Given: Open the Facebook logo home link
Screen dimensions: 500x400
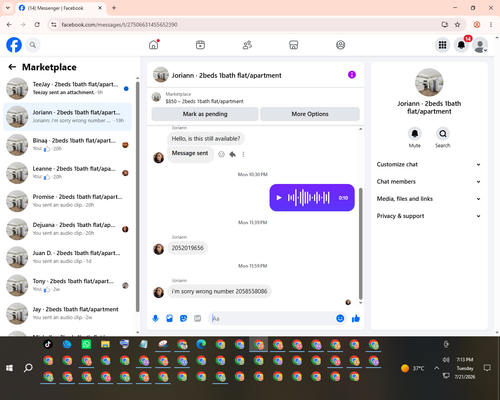Looking at the screenshot, I should [14, 45].
